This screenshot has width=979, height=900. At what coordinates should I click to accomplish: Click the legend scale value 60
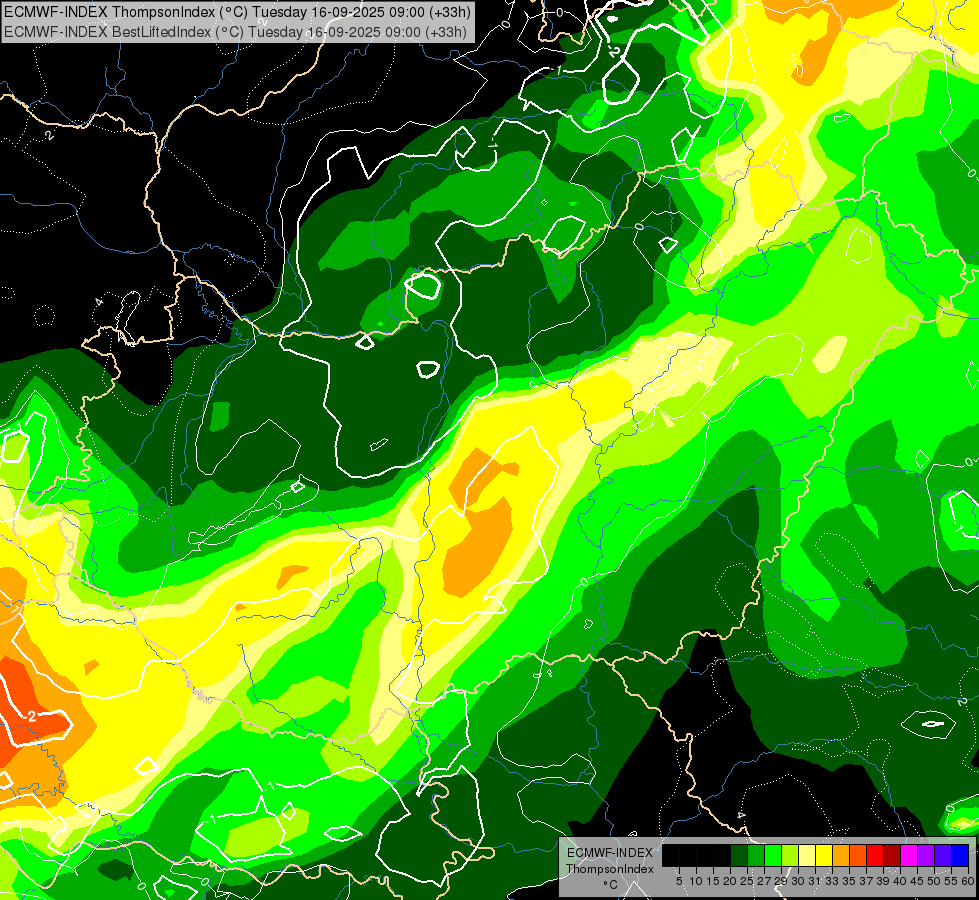coord(968,881)
